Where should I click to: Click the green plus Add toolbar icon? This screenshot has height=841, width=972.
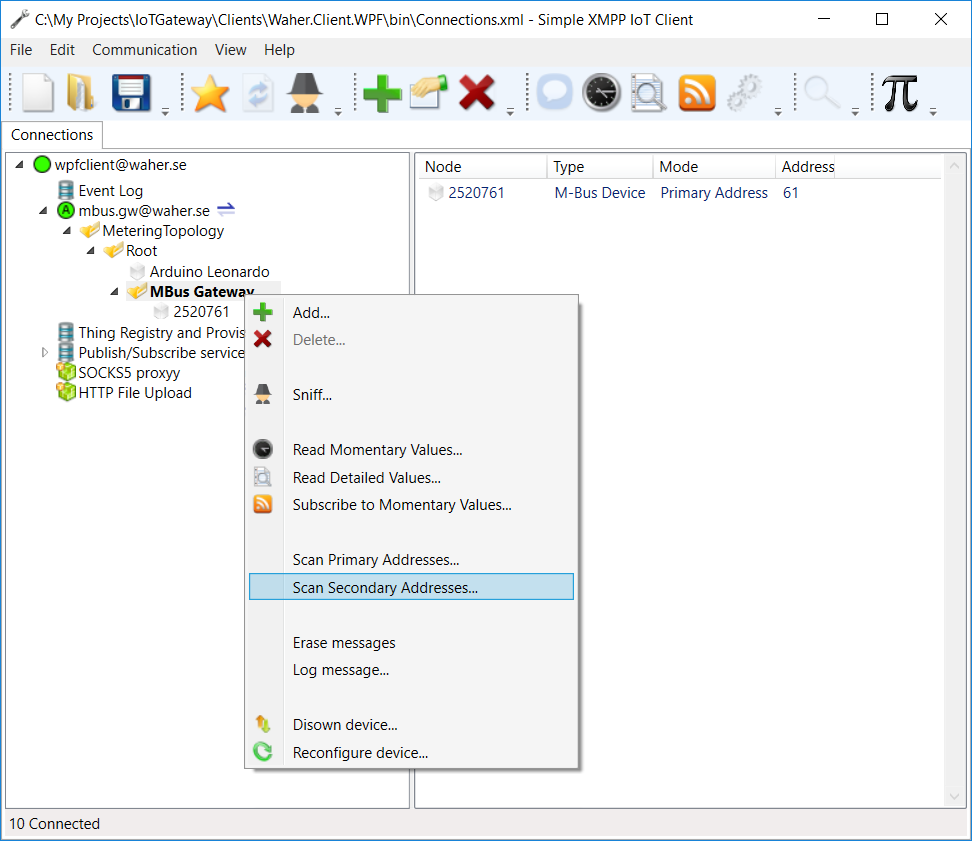click(382, 93)
